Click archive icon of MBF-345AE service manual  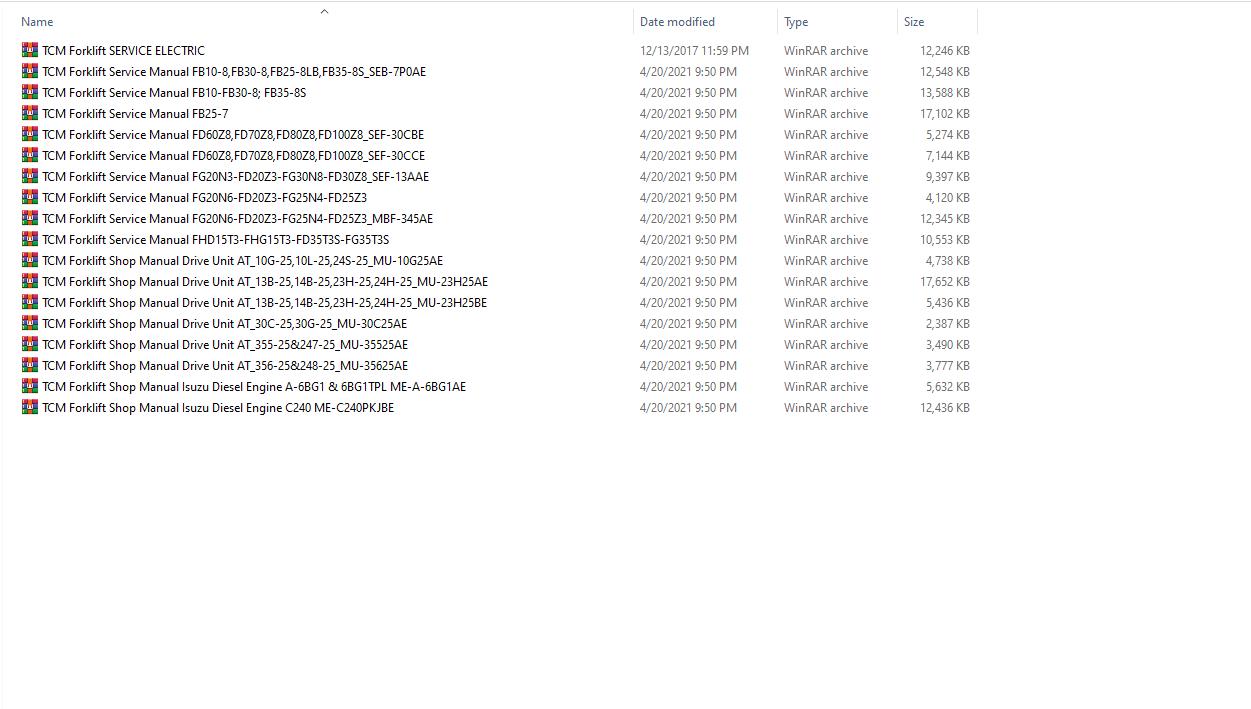[x=30, y=218]
